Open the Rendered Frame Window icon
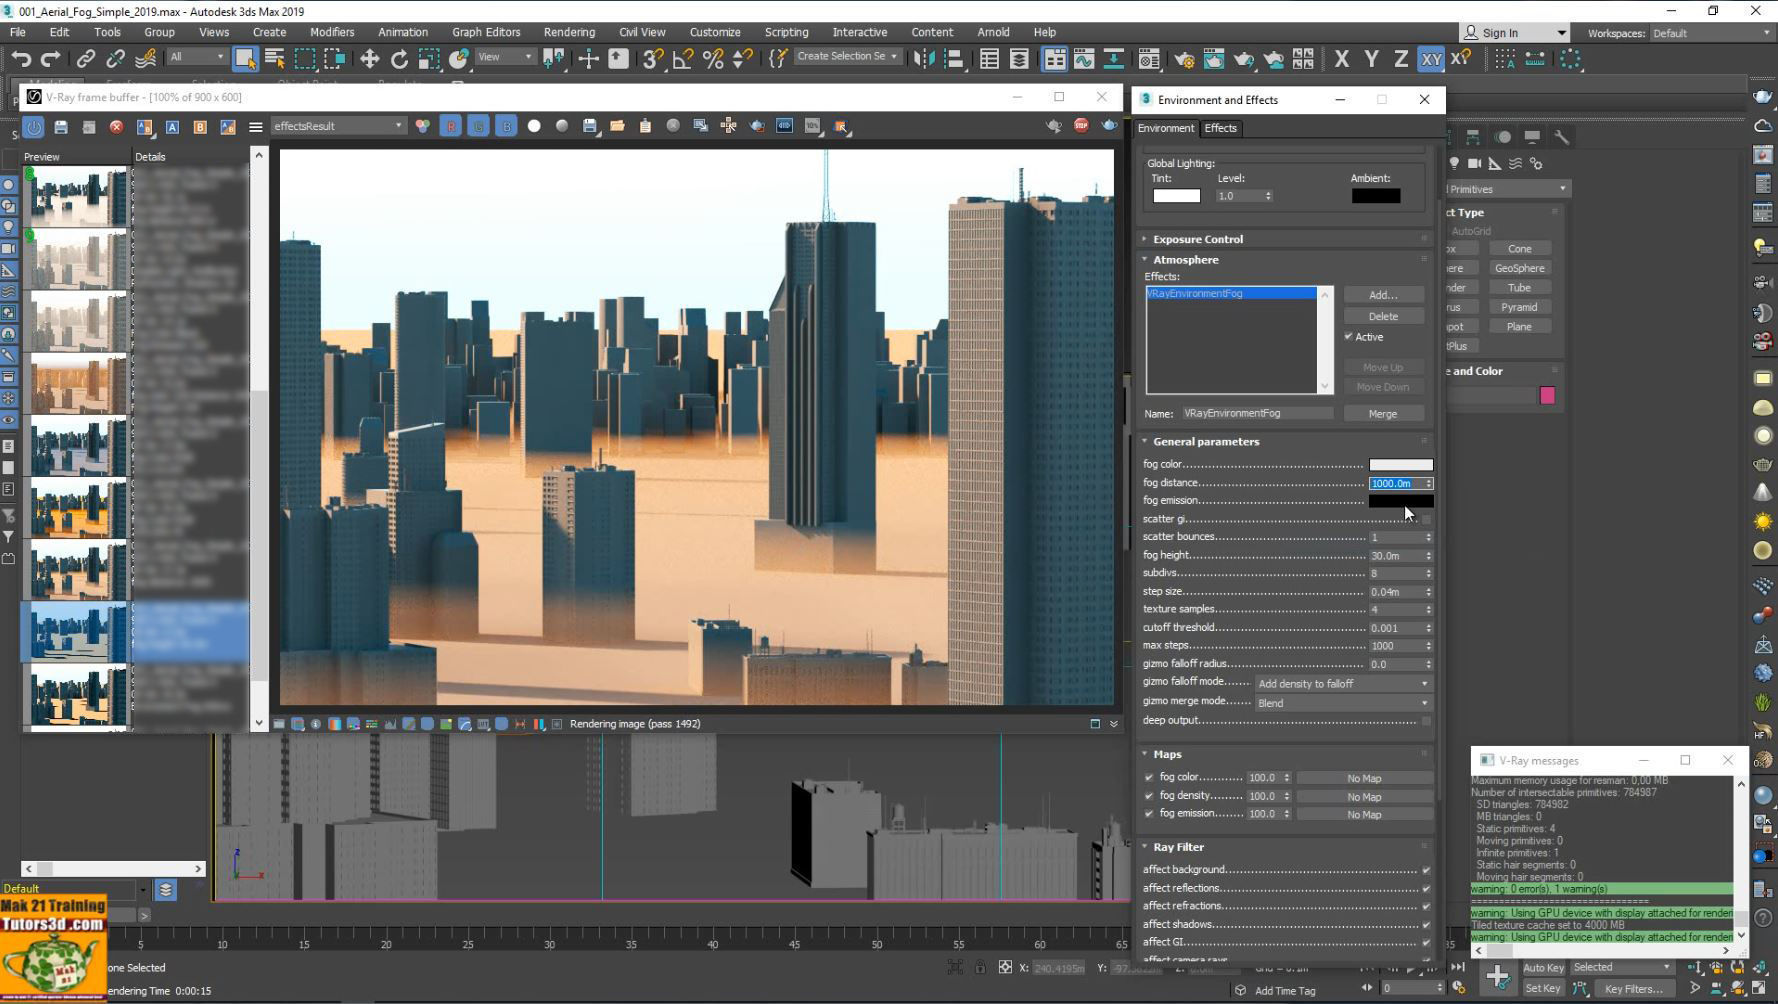 coord(1213,59)
